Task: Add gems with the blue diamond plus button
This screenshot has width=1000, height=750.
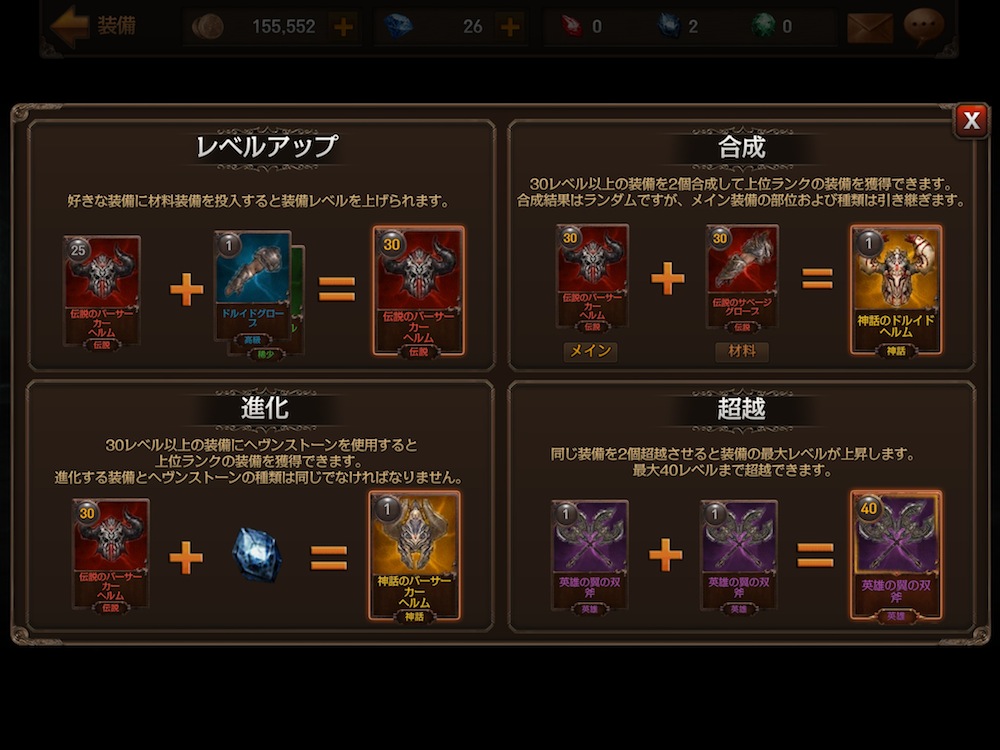Action: pos(510,27)
